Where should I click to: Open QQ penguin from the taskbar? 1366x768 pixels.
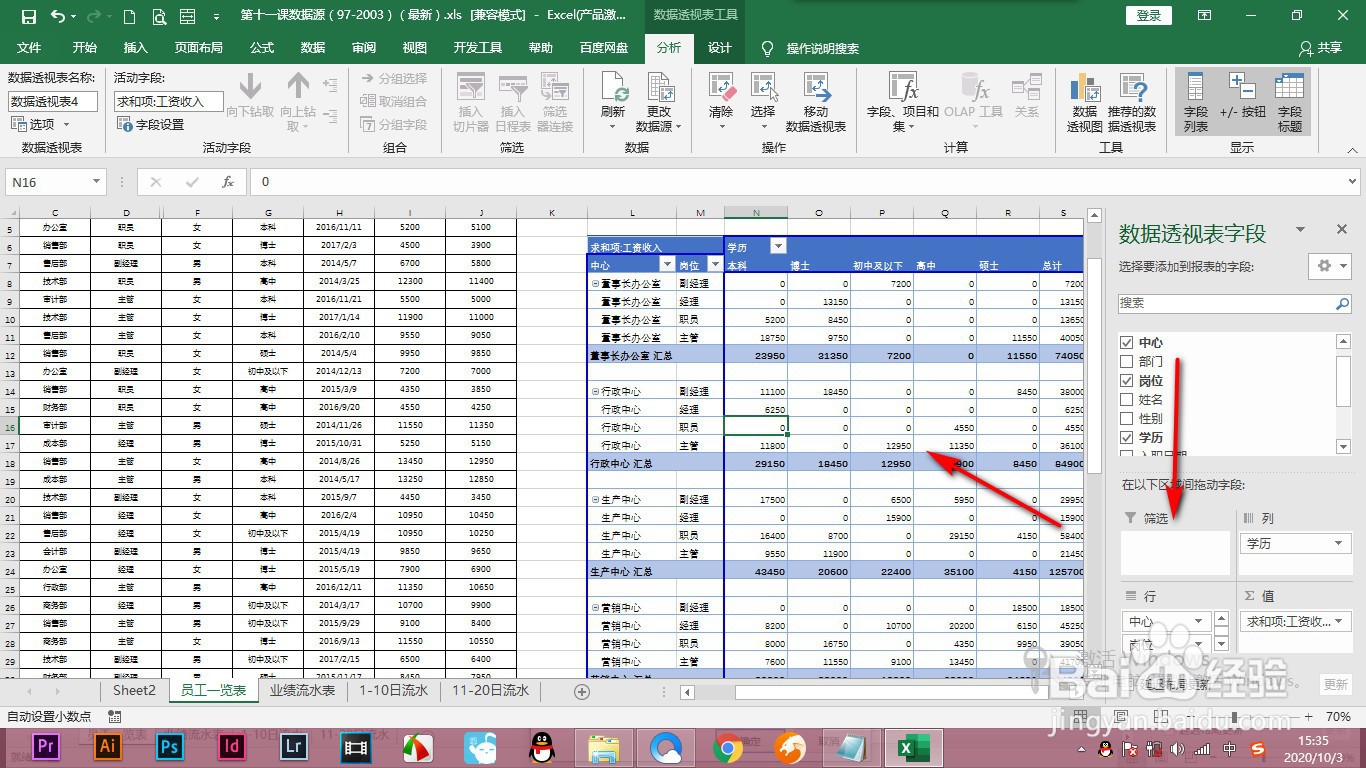pyautogui.click(x=541, y=747)
